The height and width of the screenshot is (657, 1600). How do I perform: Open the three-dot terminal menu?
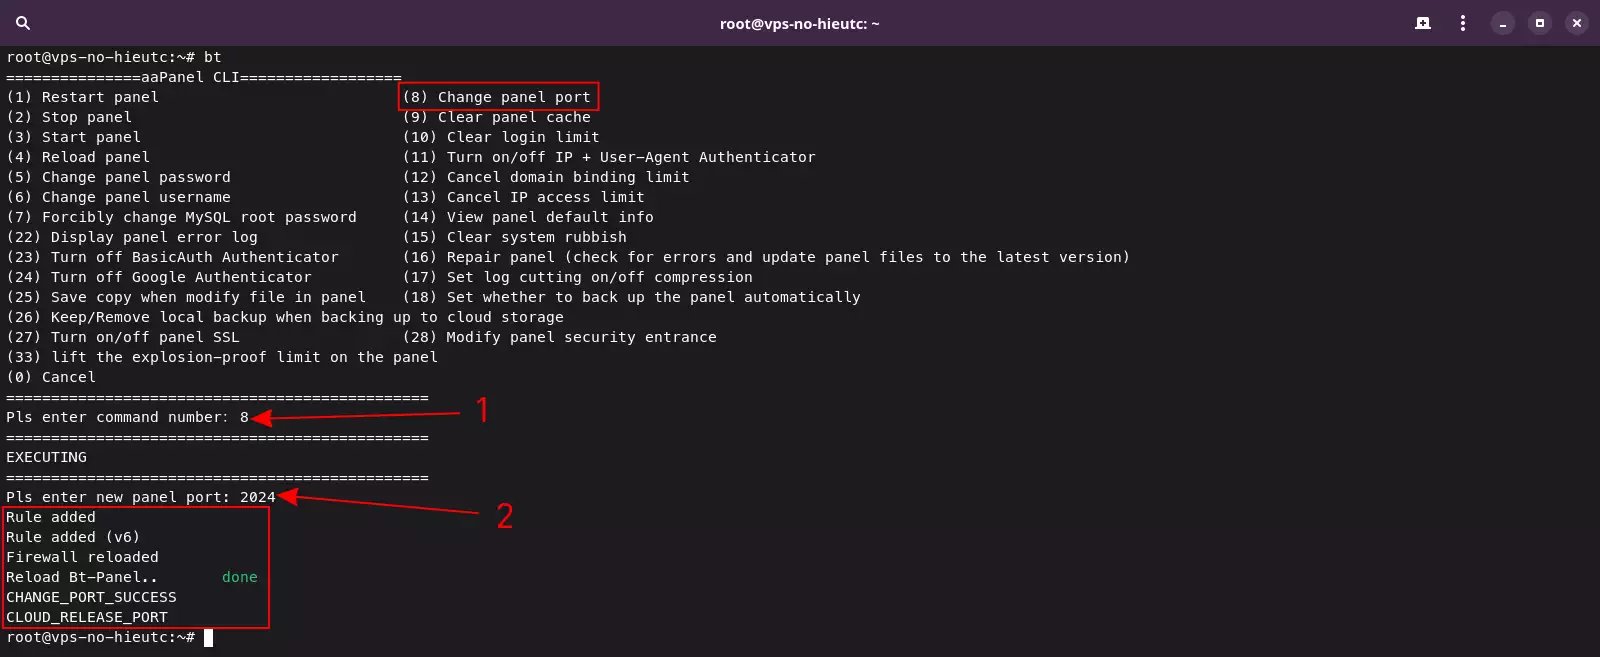pos(1463,23)
